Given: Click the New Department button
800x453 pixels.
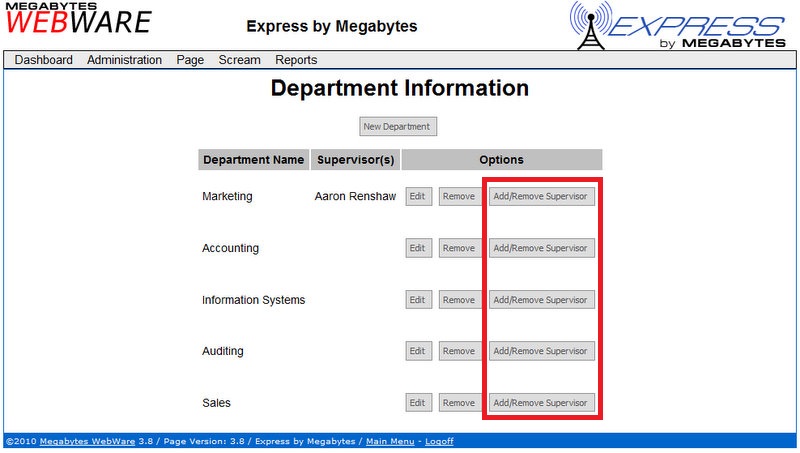Looking at the screenshot, I should (x=398, y=127).
